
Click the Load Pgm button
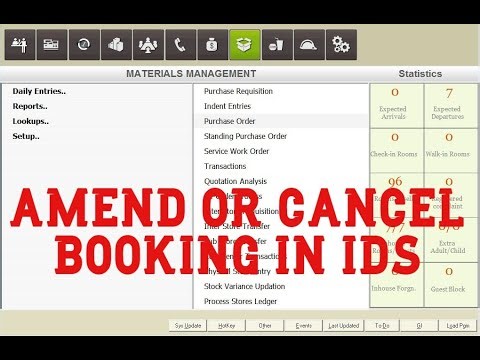point(458,326)
